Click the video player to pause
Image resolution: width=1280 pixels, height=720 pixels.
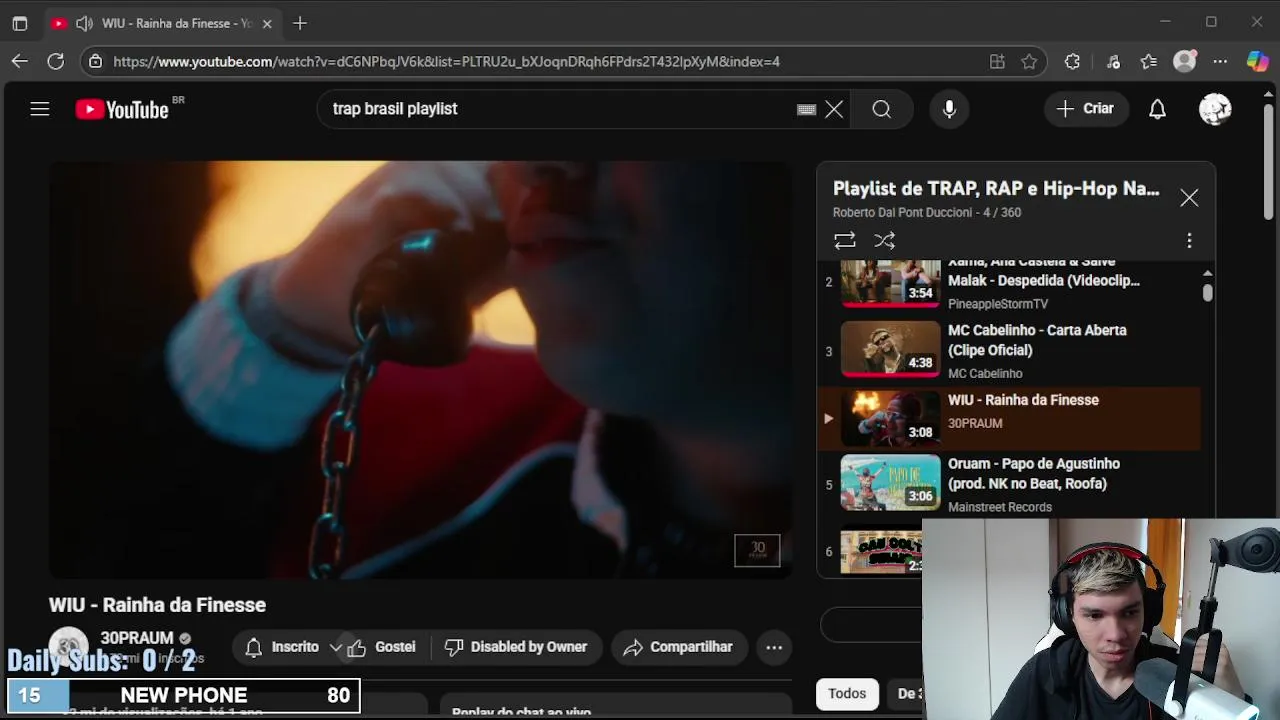click(420, 370)
